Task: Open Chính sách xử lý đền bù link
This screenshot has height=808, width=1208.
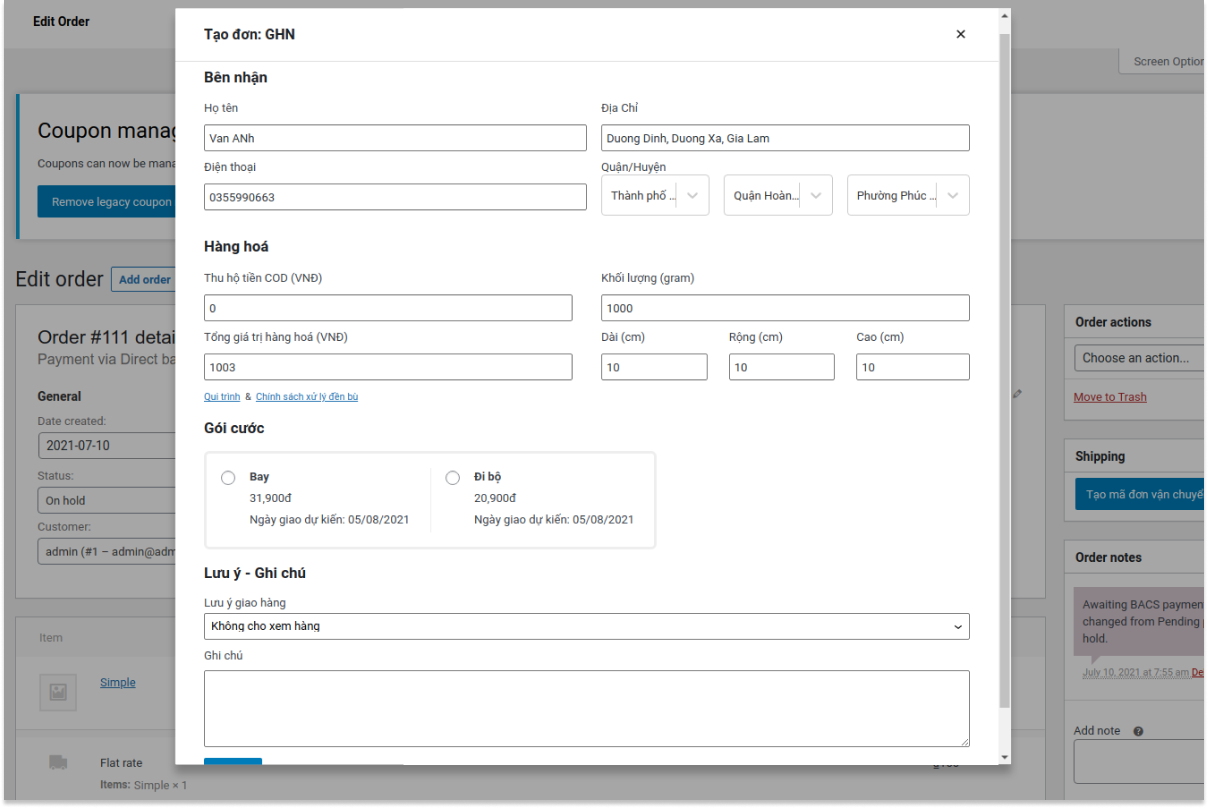Action: click(x=307, y=397)
